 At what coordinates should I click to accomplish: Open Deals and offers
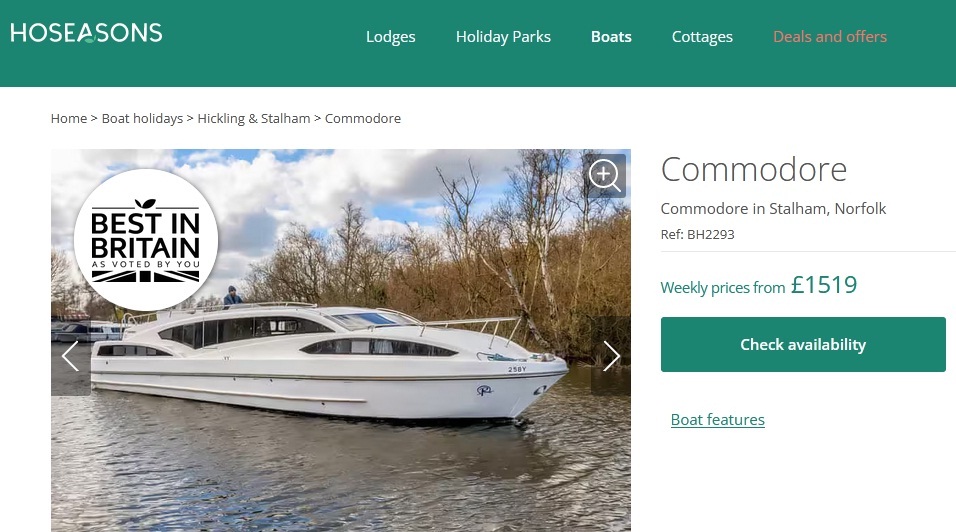pyautogui.click(x=829, y=37)
